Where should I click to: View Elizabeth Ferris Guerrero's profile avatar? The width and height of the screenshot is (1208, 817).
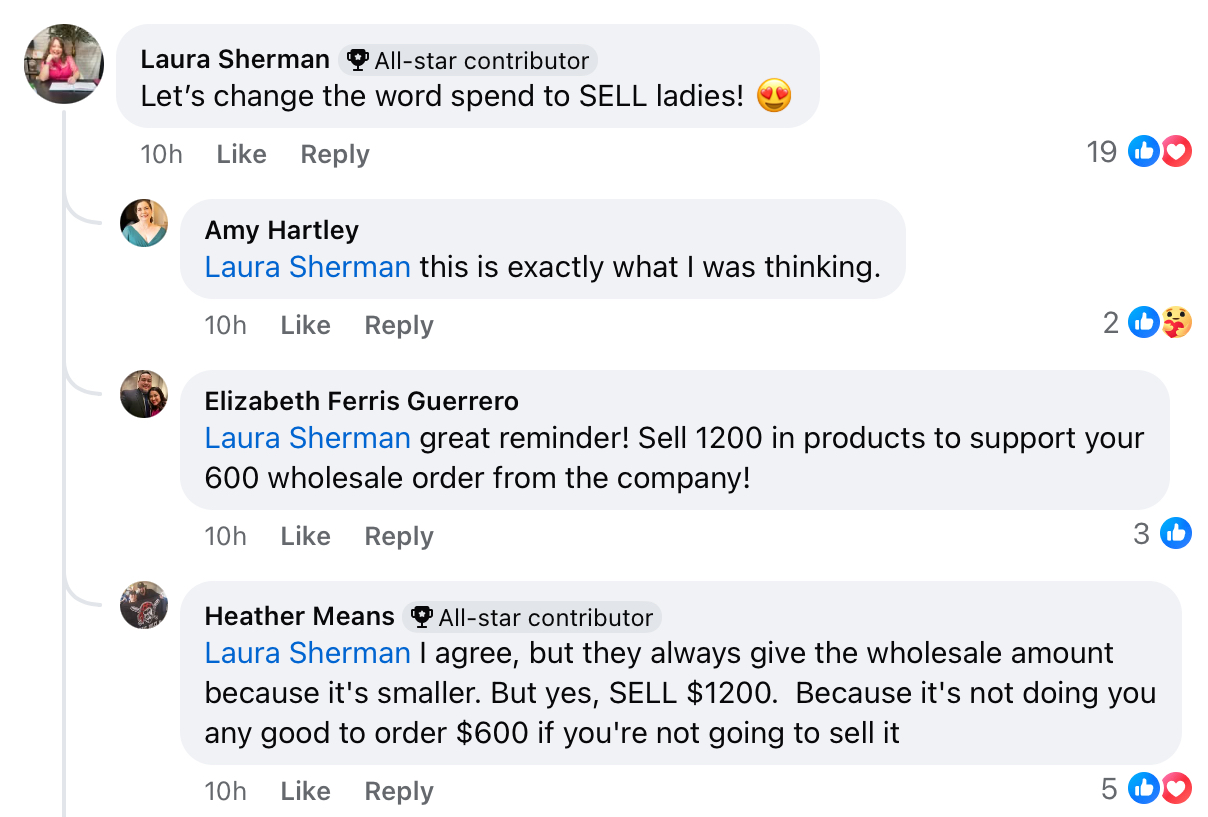click(x=144, y=394)
